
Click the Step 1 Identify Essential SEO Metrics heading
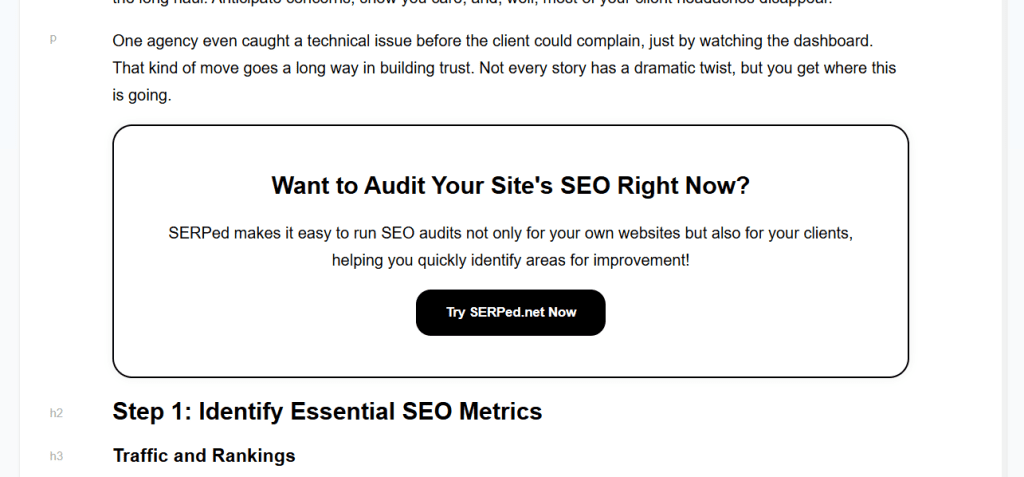pyautogui.click(x=327, y=411)
